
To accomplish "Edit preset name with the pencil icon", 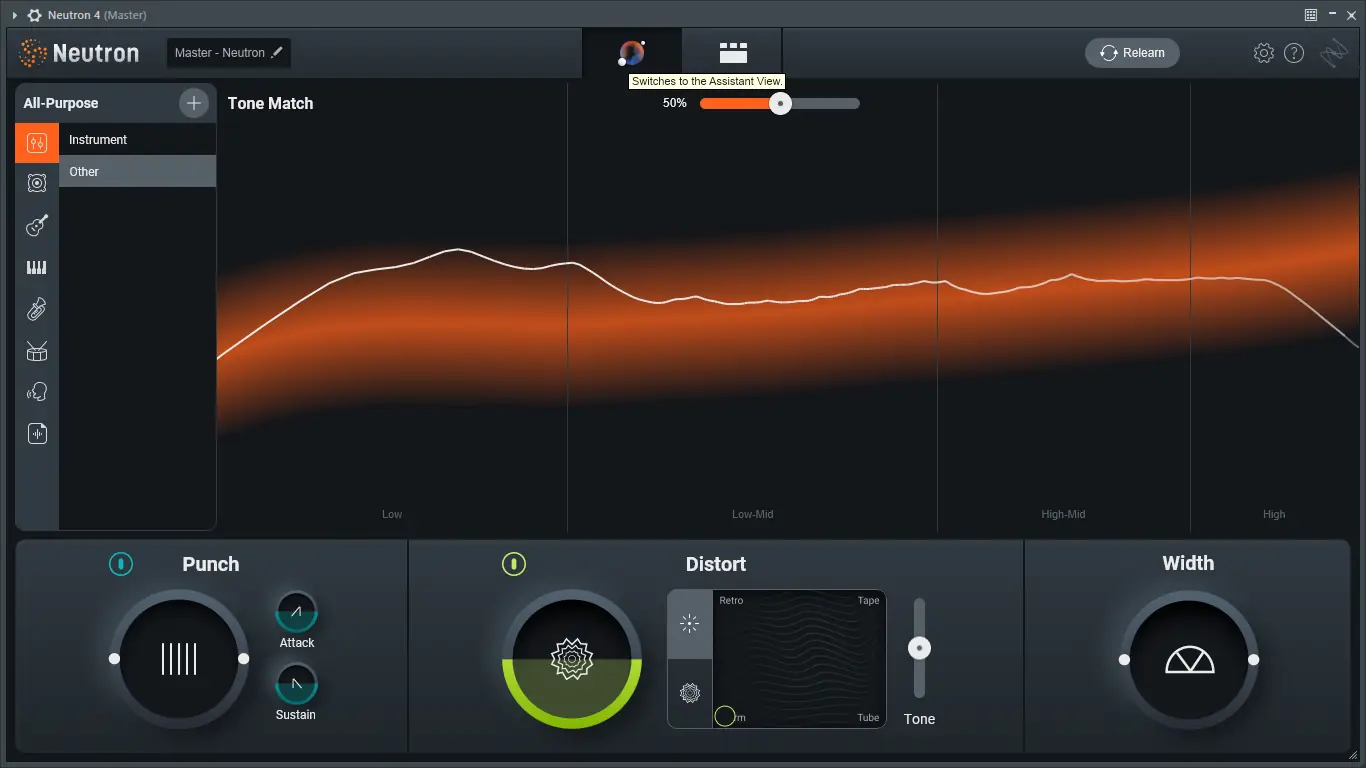I will 277,53.
